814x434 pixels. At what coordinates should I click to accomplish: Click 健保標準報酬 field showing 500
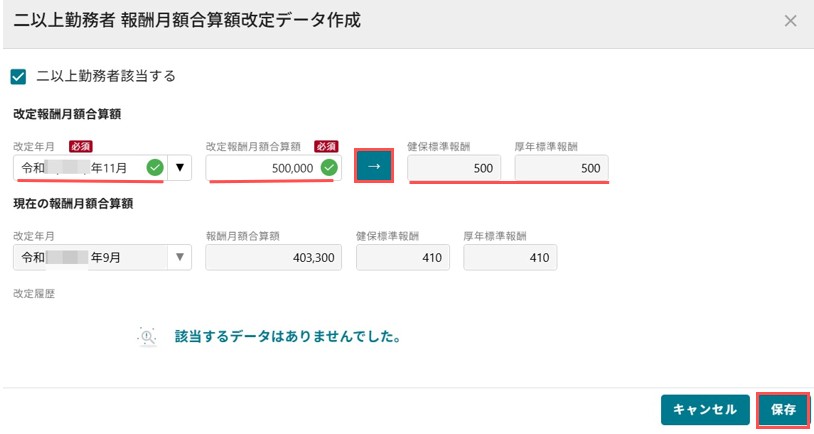[x=454, y=168]
